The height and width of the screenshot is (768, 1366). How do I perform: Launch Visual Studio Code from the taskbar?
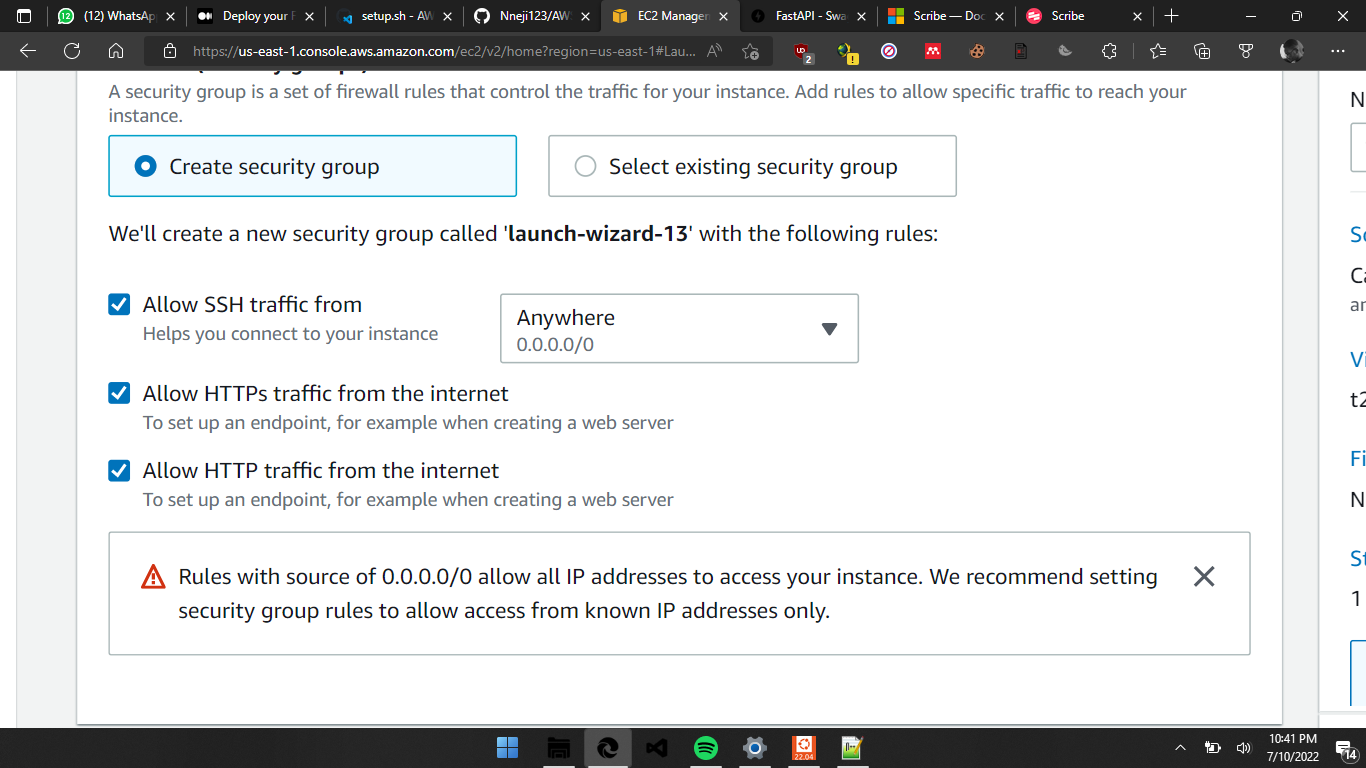[656, 748]
